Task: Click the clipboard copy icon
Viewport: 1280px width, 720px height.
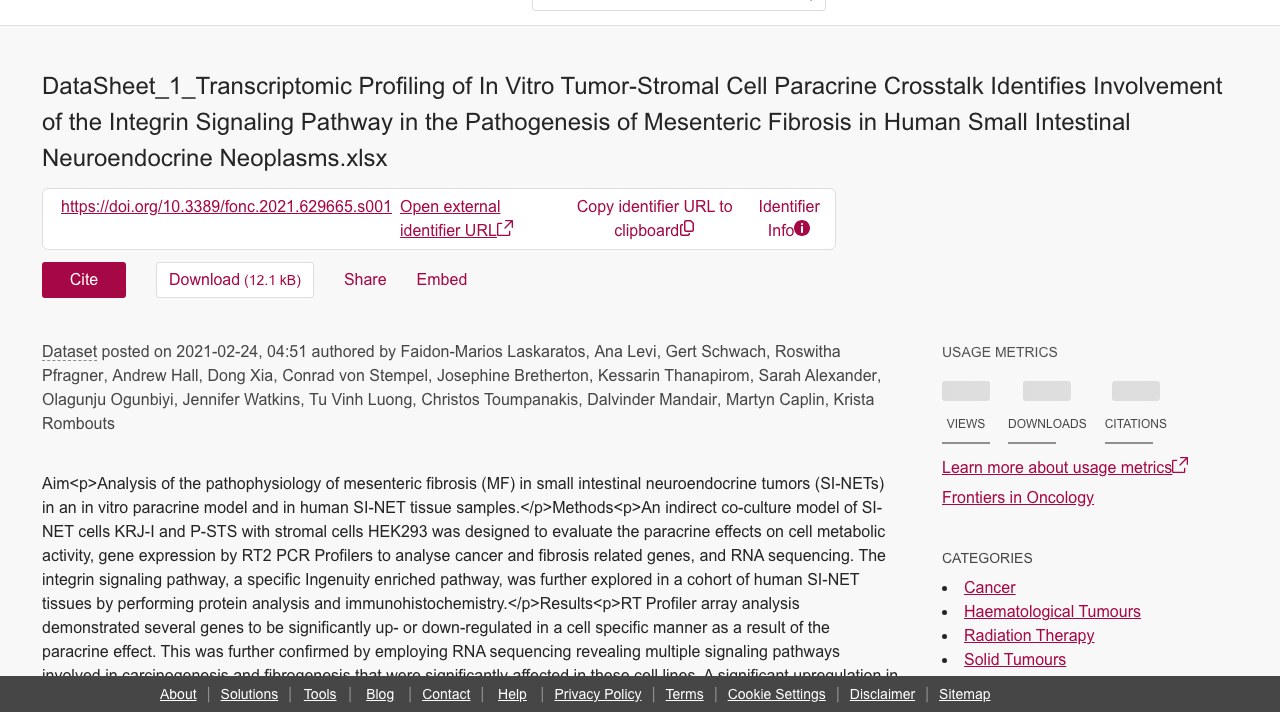Action: tap(687, 229)
